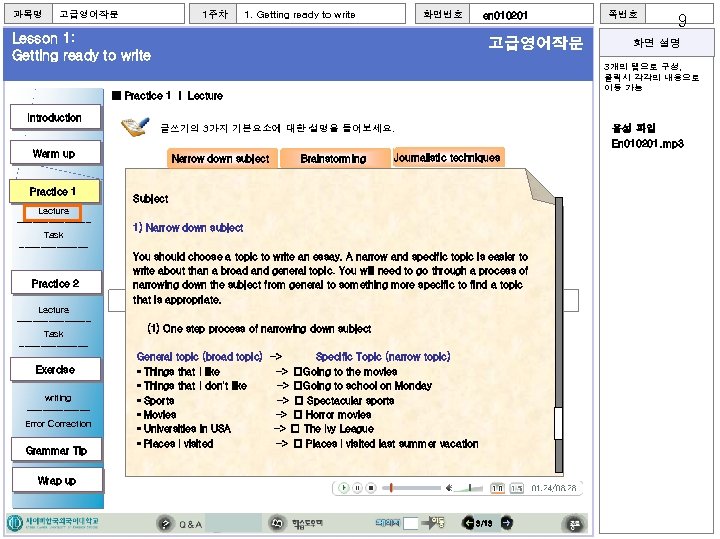
Task: Adjust the volume level slider
Action: pyautogui.click(x=469, y=488)
